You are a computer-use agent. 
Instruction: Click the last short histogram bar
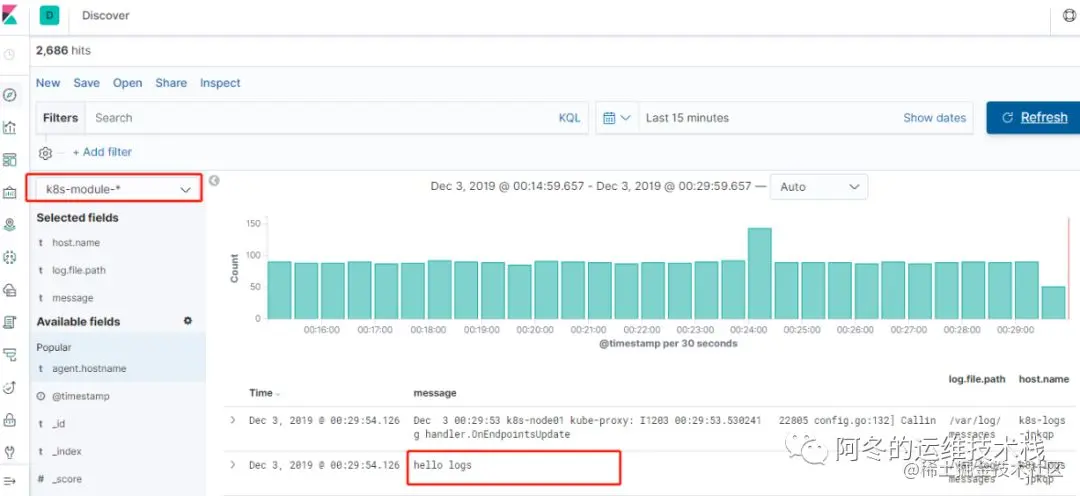pyautogui.click(x=1053, y=302)
